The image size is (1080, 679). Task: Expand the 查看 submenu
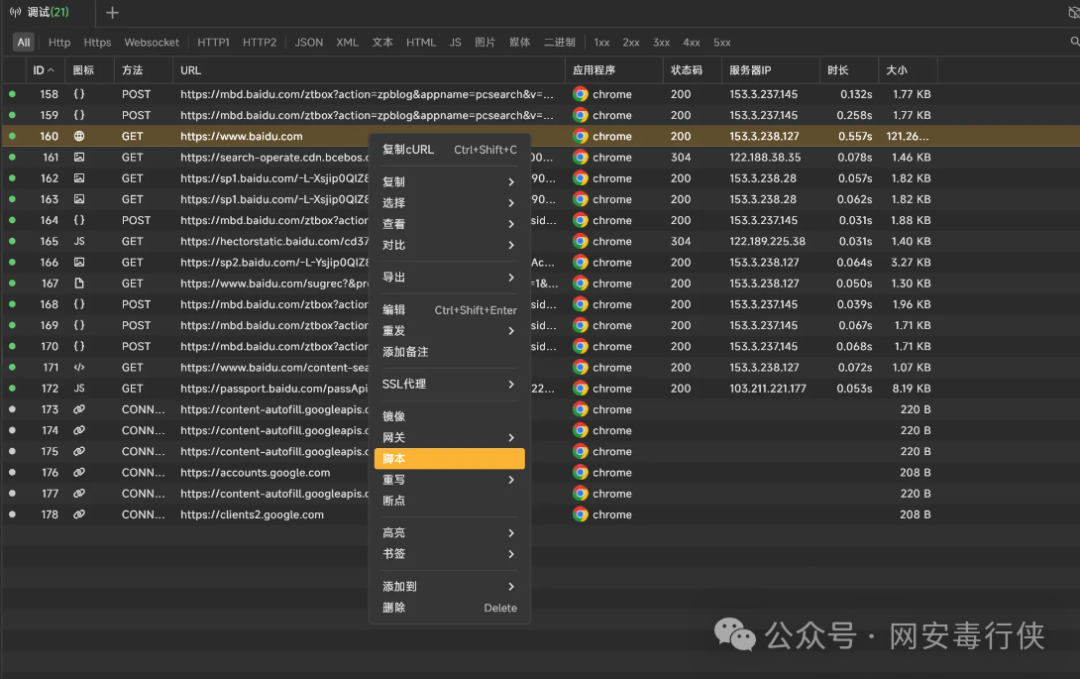tap(449, 224)
